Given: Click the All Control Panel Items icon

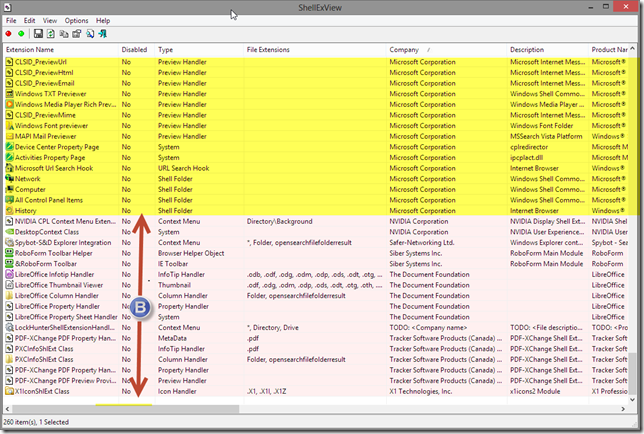Looking at the screenshot, I should 9,200.
